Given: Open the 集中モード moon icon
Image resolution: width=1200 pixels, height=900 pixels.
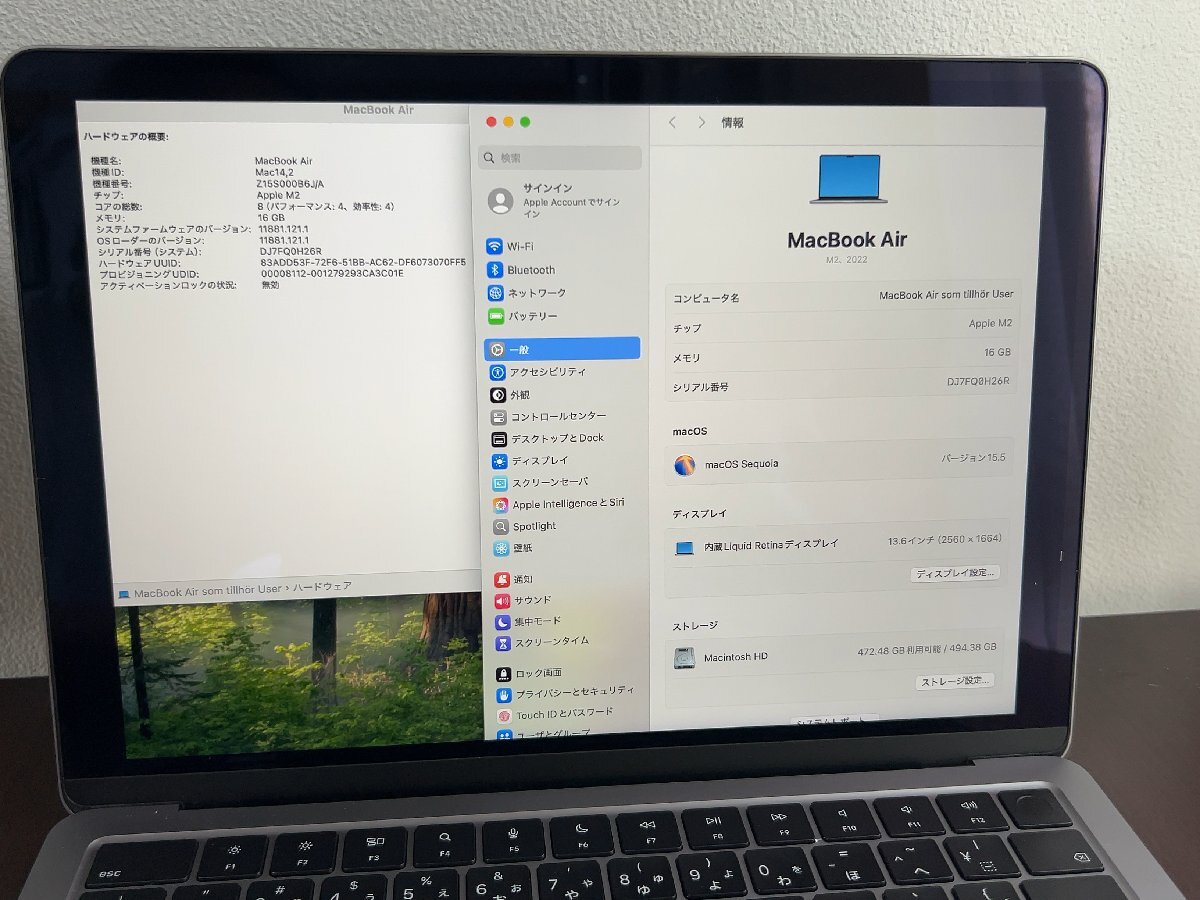Looking at the screenshot, I should pyautogui.click(x=503, y=622).
